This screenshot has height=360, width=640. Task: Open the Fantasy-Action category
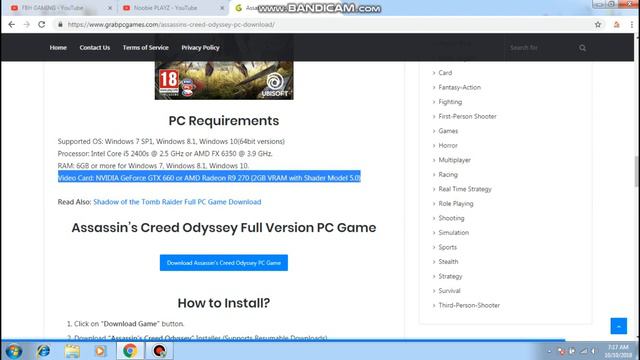pos(460,87)
